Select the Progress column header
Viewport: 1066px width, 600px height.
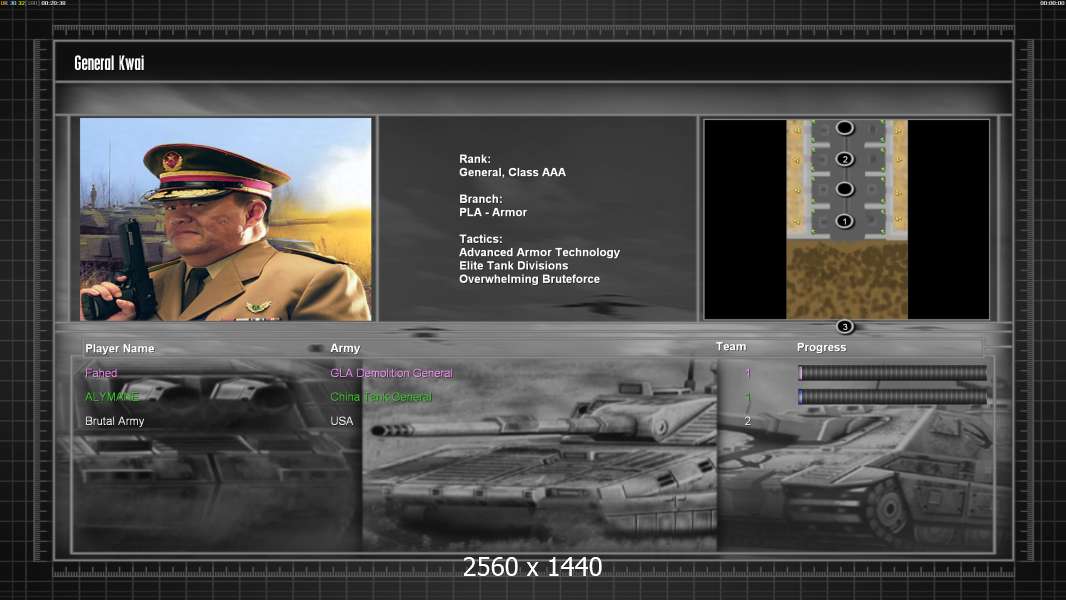pyautogui.click(x=821, y=348)
